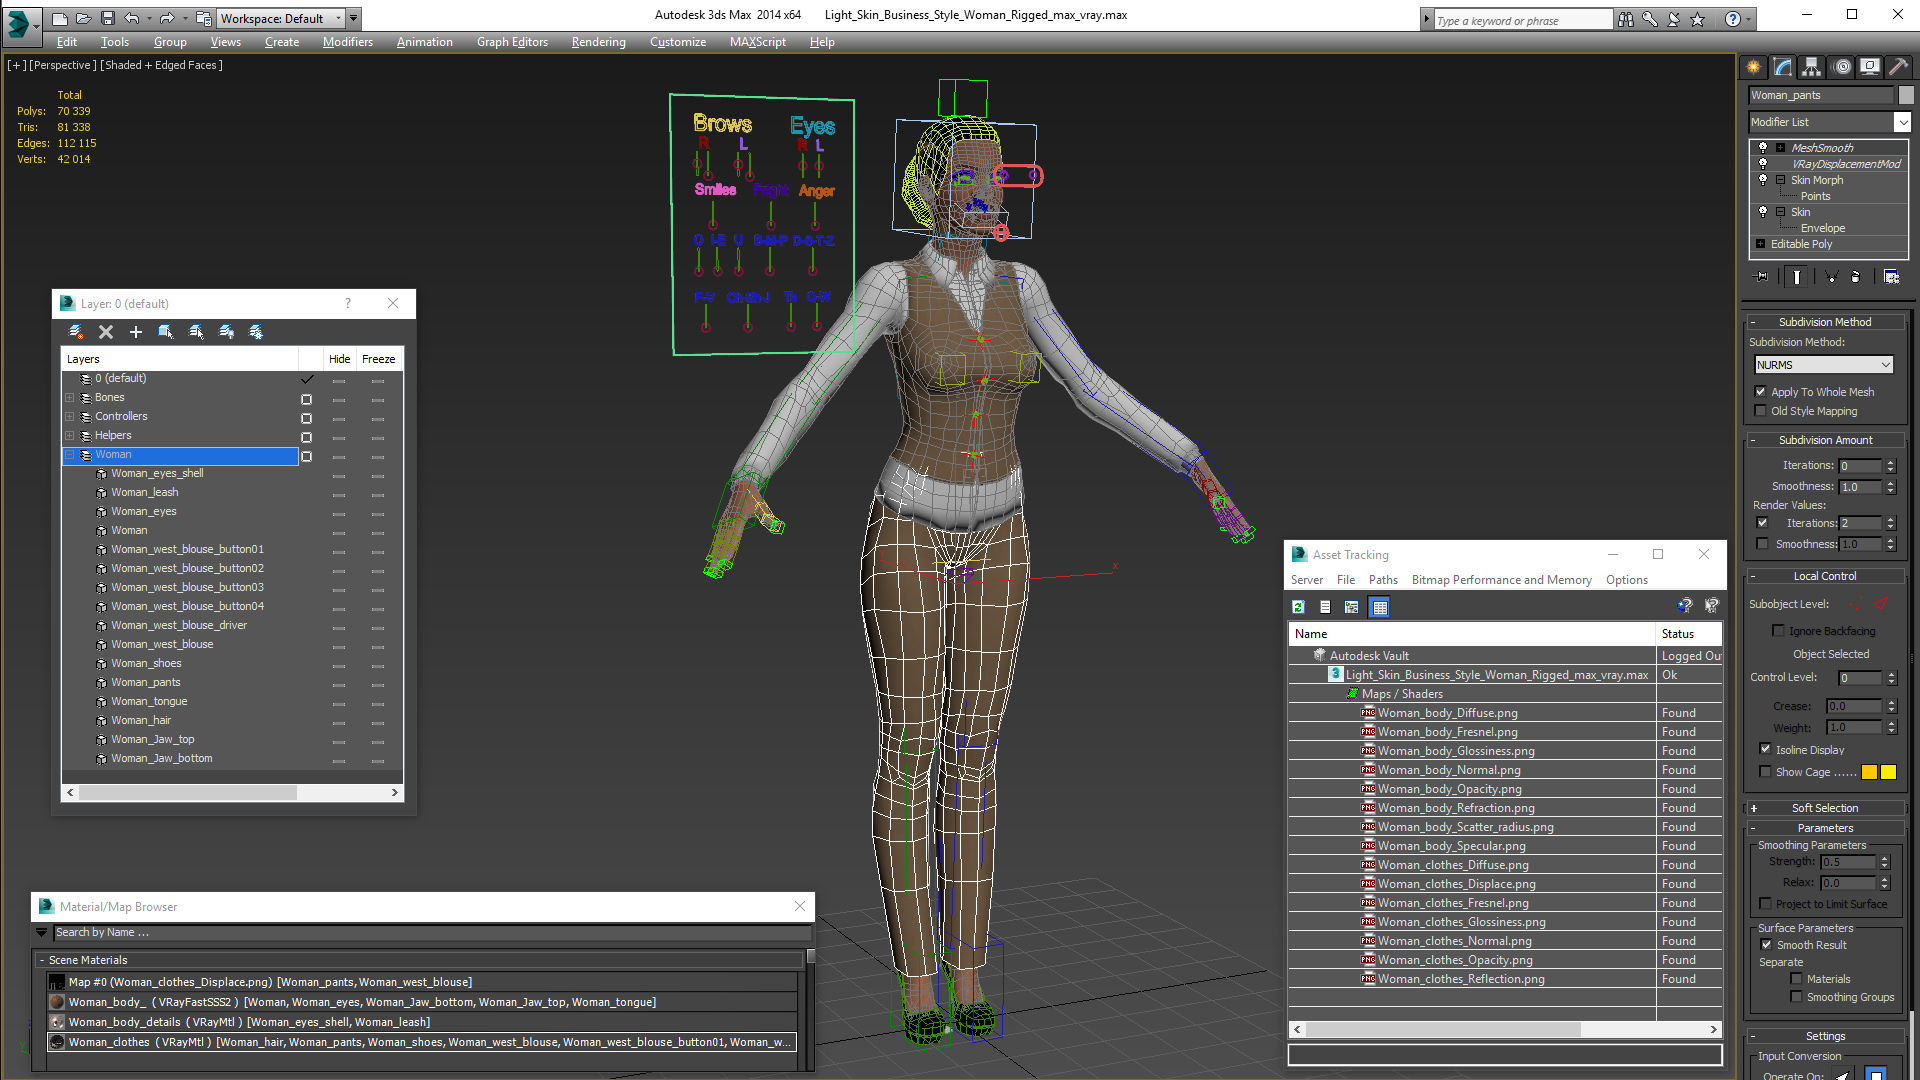Viewport: 1920px width, 1080px height.
Task: Click Freeze All Layers snowflake icon
Action: click(256, 332)
